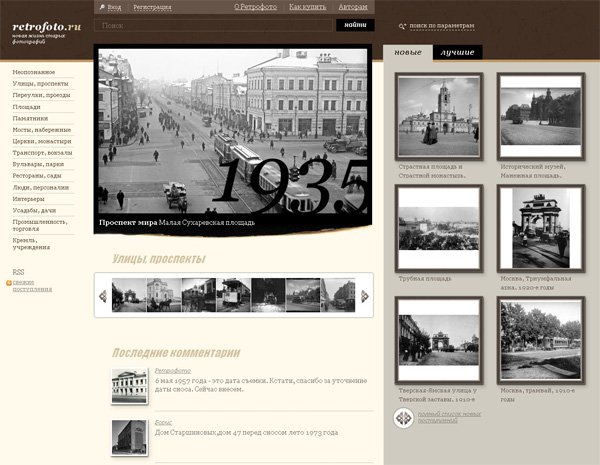Open Тверская-Ямская улица photo thumbnail
Image resolution: width=600 pixels, height=465 pixels.
tap(439, 340)
